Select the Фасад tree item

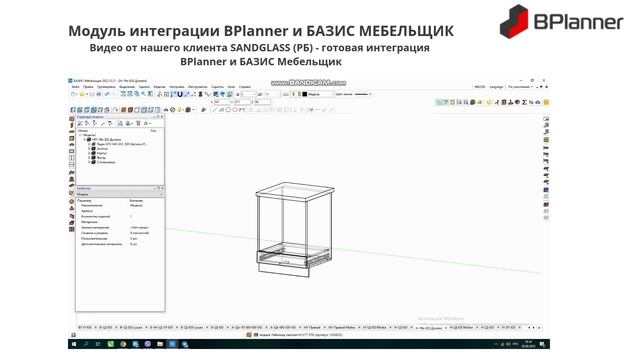pyautogui.click(x=101, y=158)
